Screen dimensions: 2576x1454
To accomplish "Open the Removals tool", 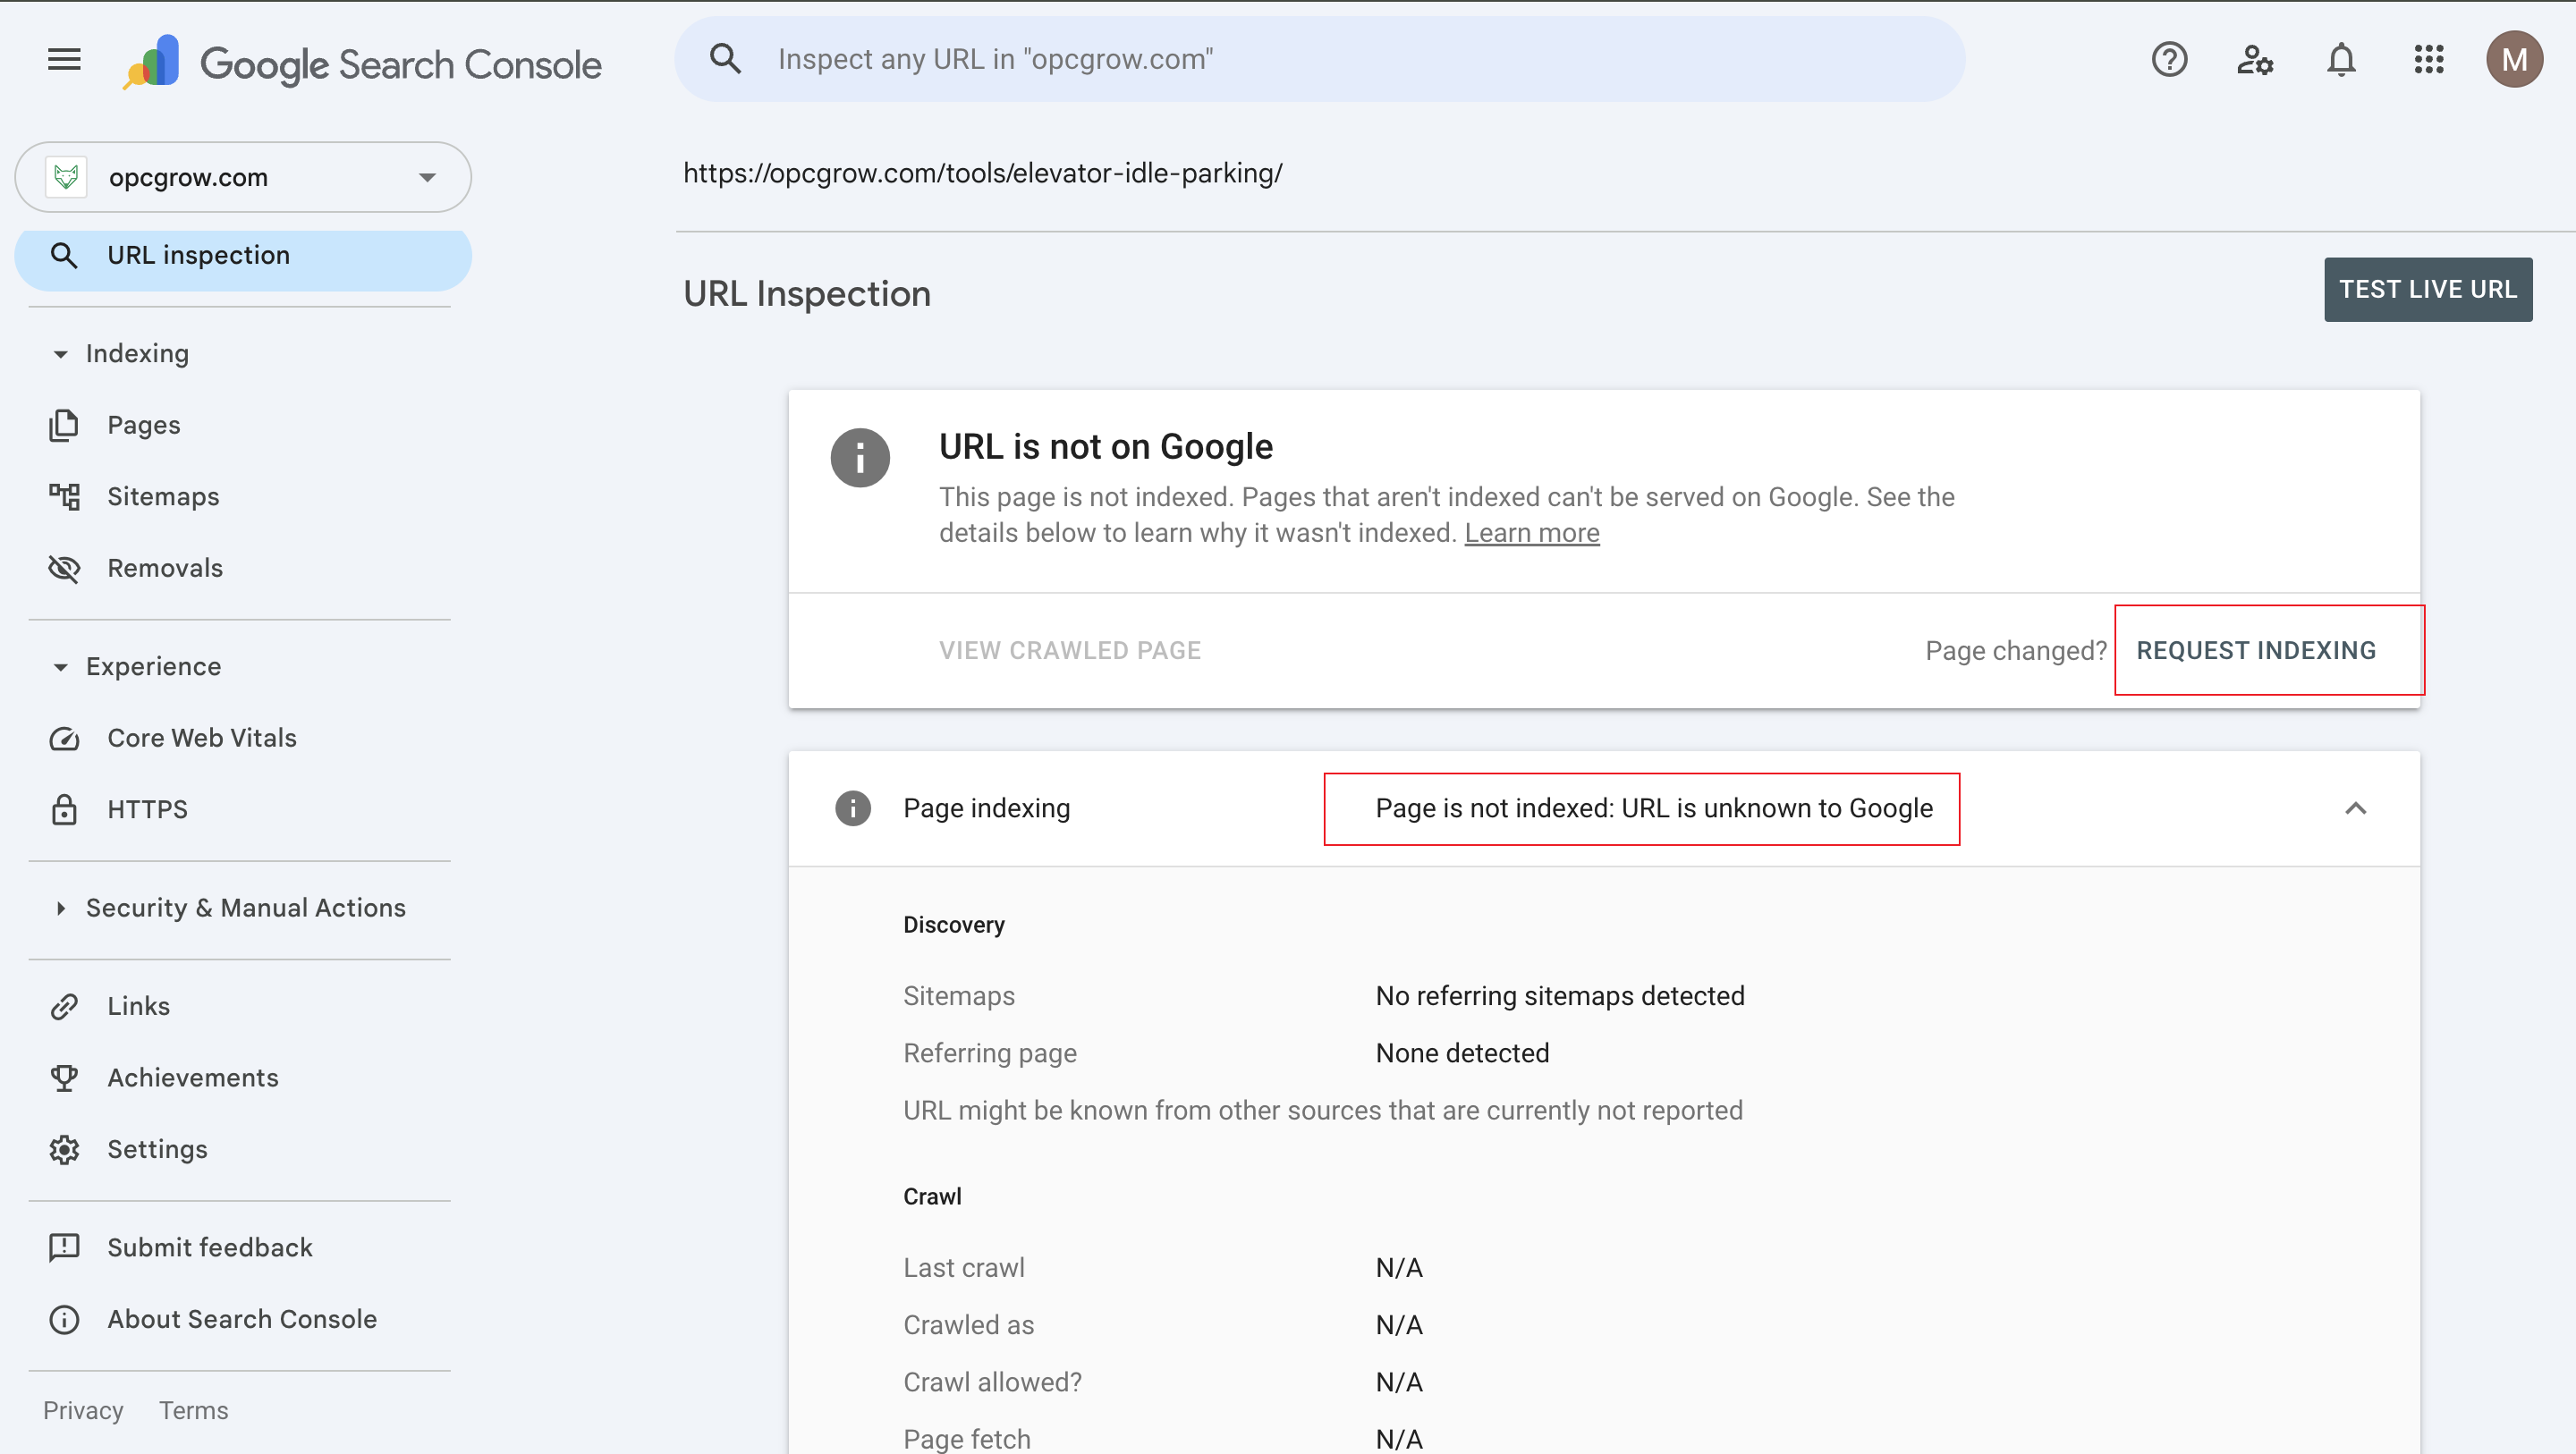I will (x=165, y=568).
